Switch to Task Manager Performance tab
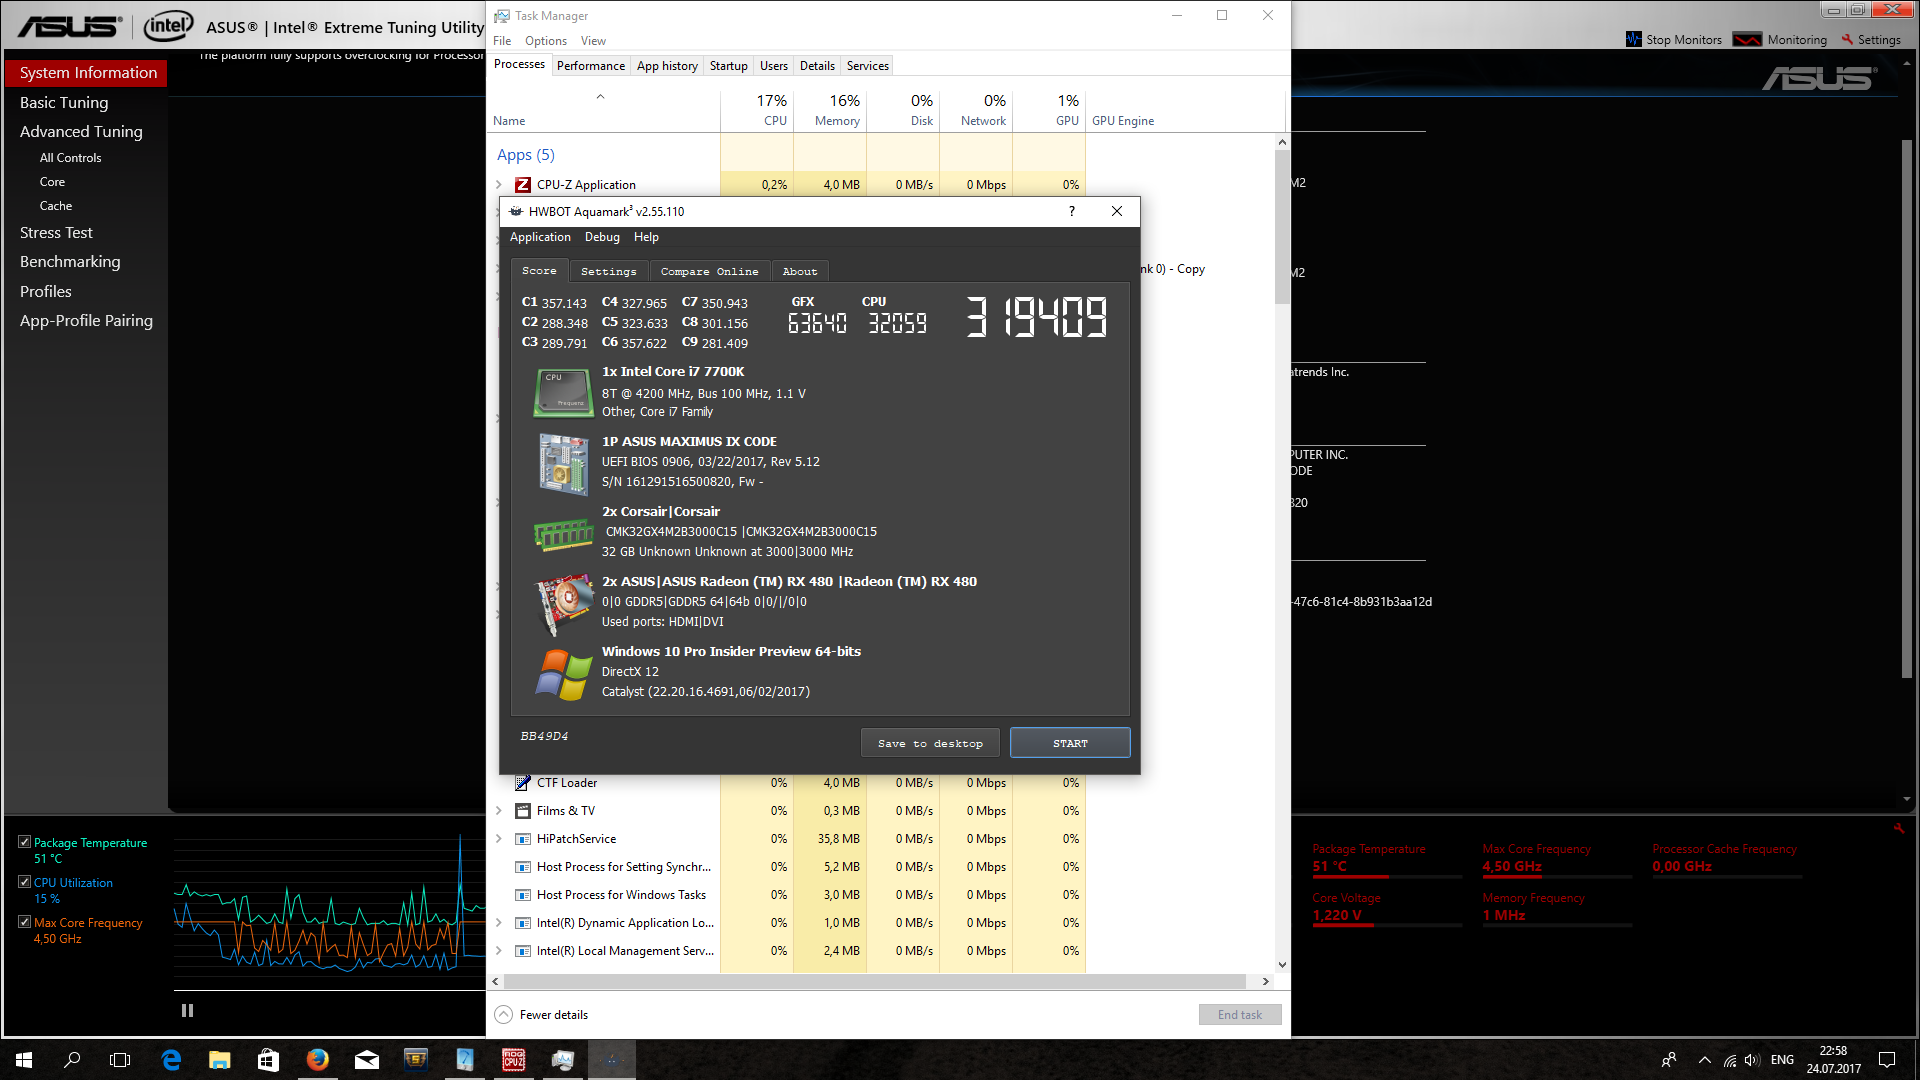This screenshot has width=1920, height=1080. (591, 66)
